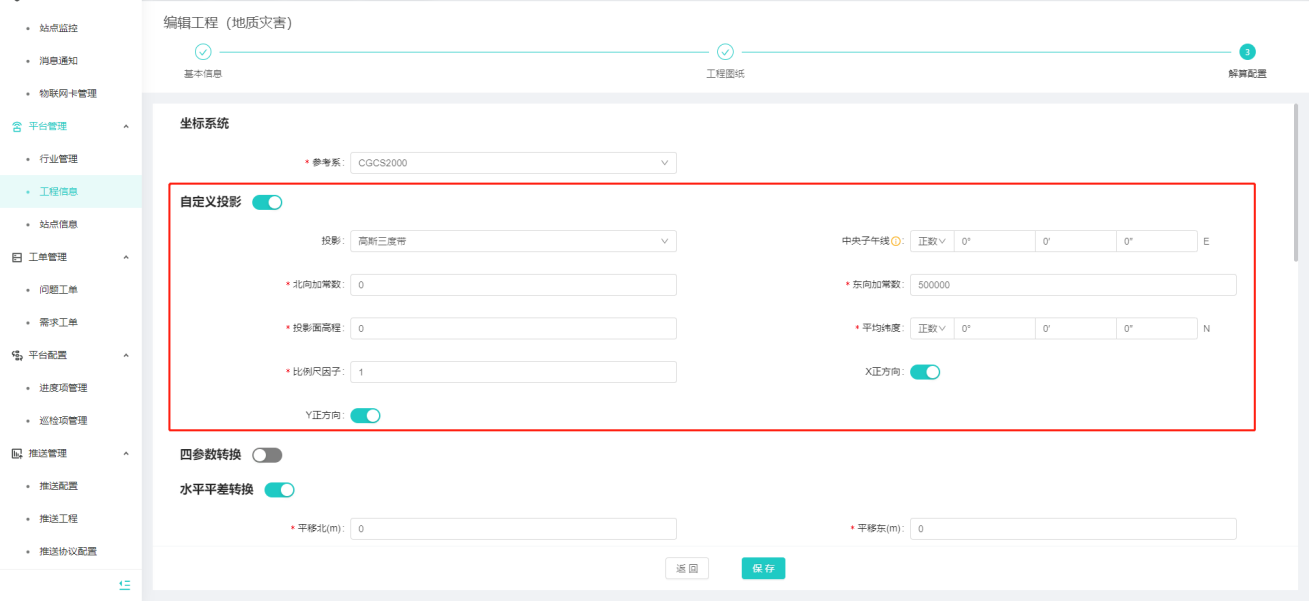The width and height of the screenshot is (1309, 601).
Task: Click the 推送管理 sidebar section icon
Action: (x=16, y=453)
